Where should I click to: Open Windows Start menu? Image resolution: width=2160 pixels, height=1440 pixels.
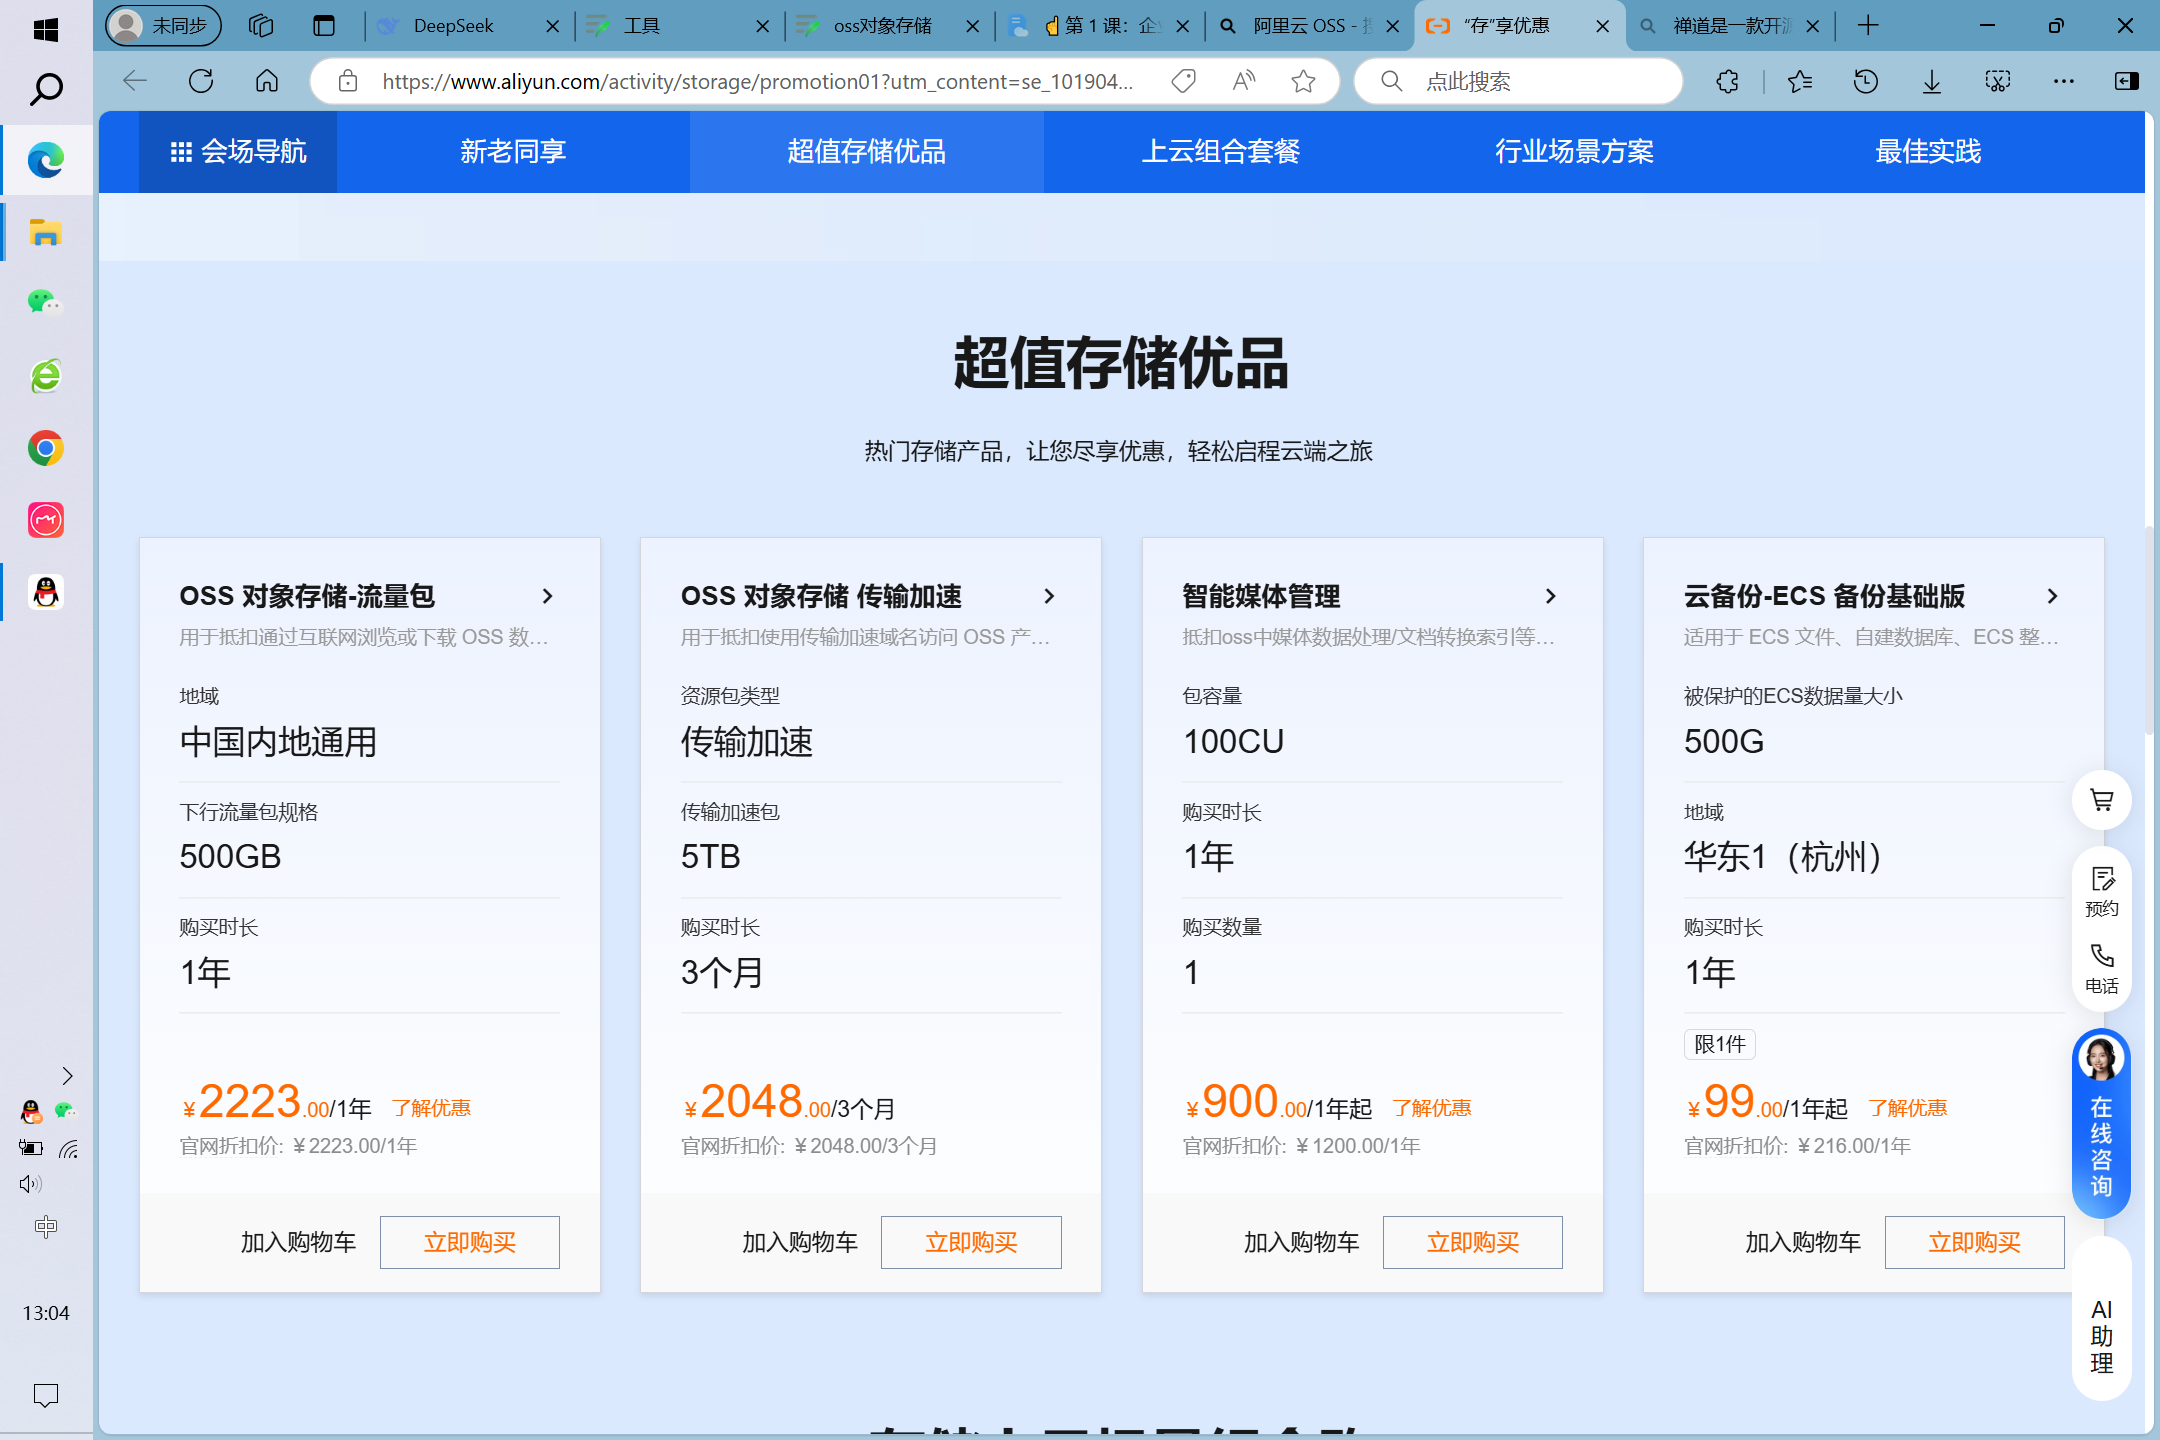click(46, 30)
